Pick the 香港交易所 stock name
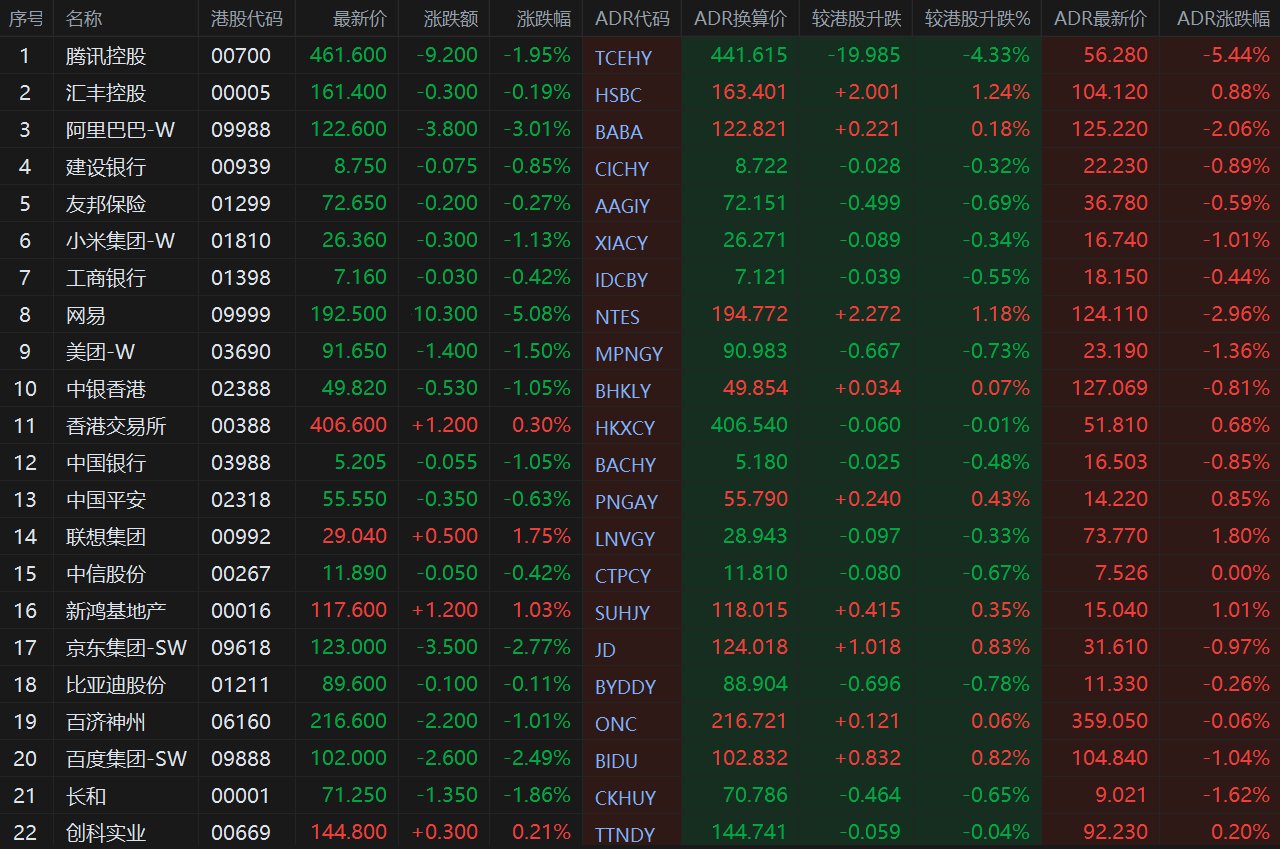Viewport: 1280px width, 849px height. pos(116,426)
